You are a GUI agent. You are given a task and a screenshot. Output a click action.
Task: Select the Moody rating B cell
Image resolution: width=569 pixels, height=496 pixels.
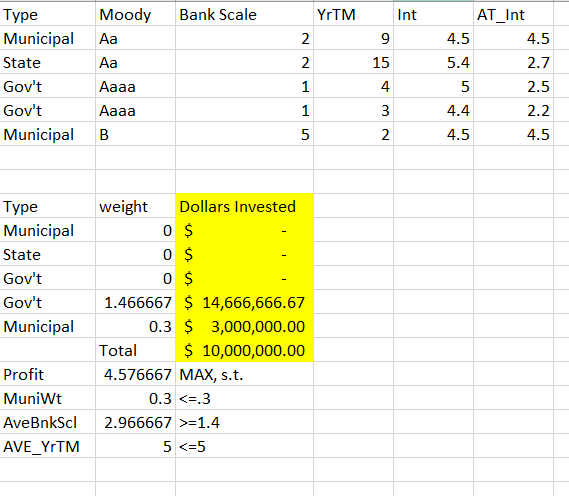(x=135, y=134)
